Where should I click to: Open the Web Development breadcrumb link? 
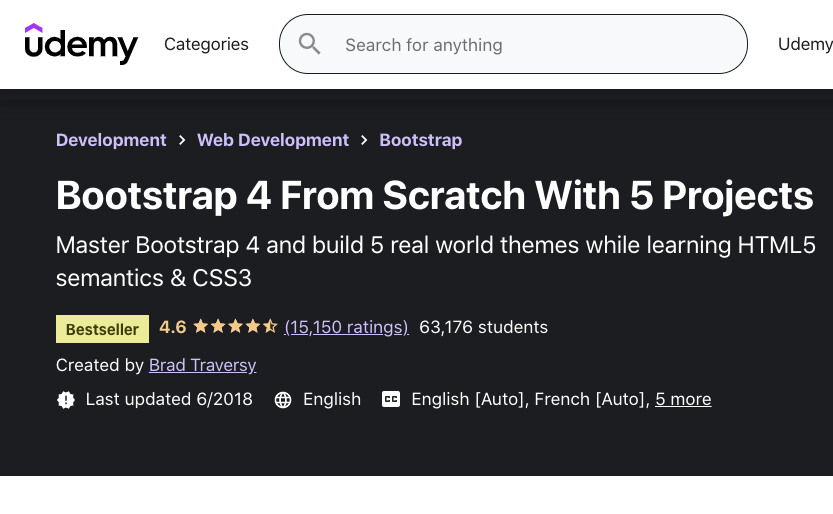click(273, 140)
